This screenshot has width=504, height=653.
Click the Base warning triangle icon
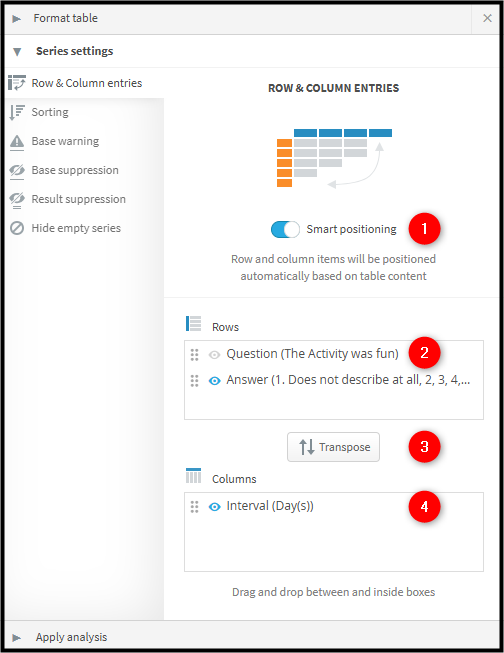(x=17, y=142)
